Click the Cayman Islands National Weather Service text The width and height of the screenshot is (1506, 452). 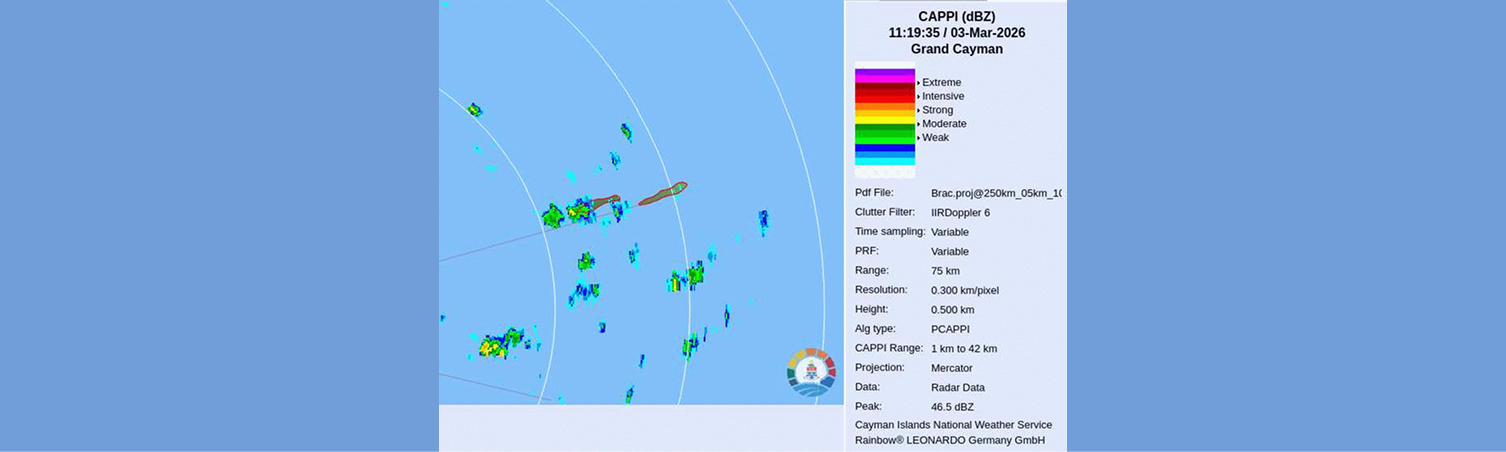pyautogui.click(x=953, y=425)
